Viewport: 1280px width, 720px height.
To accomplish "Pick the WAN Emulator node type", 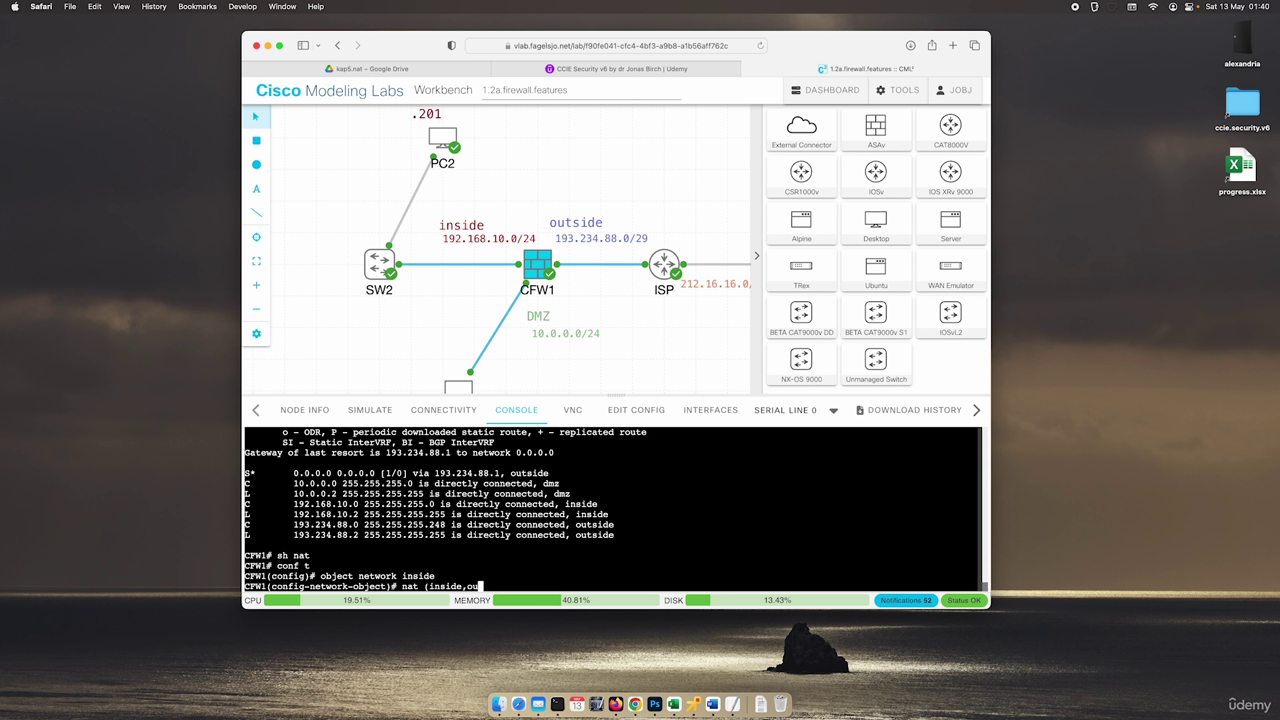I will pyautogui.click(x=950, y=272).
